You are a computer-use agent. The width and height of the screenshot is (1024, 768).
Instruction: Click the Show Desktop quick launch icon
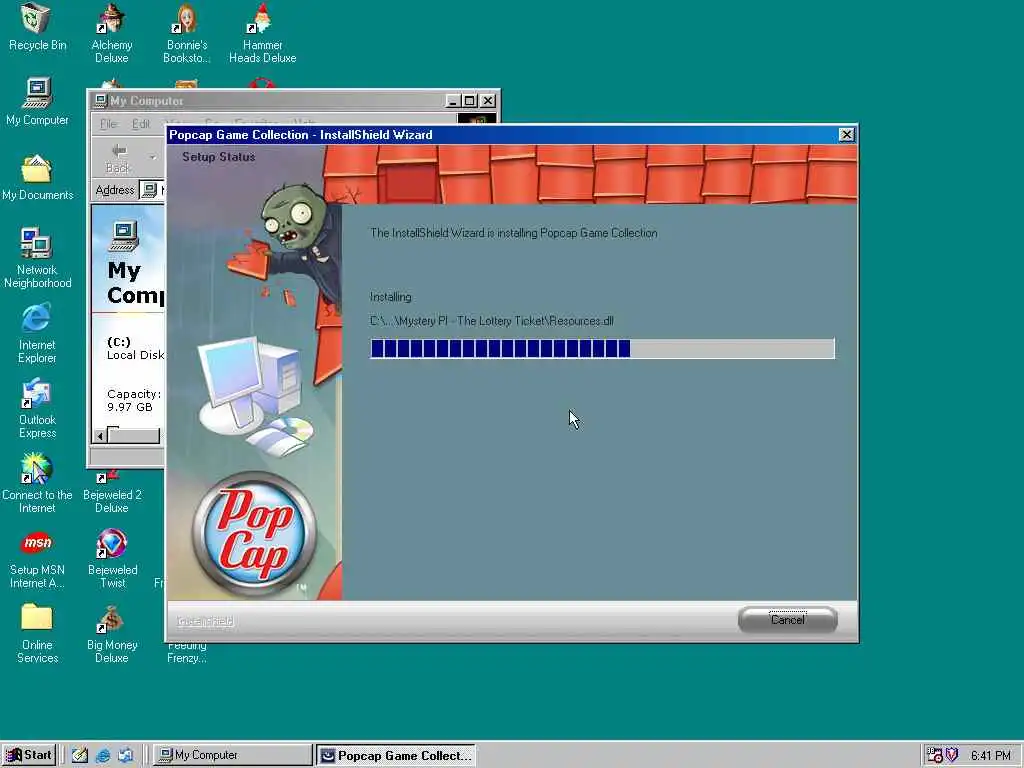pos(80,756)
